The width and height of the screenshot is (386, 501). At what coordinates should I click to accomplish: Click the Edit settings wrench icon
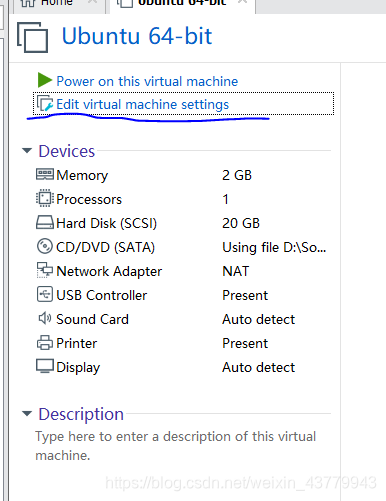click(x=45, y=104)
